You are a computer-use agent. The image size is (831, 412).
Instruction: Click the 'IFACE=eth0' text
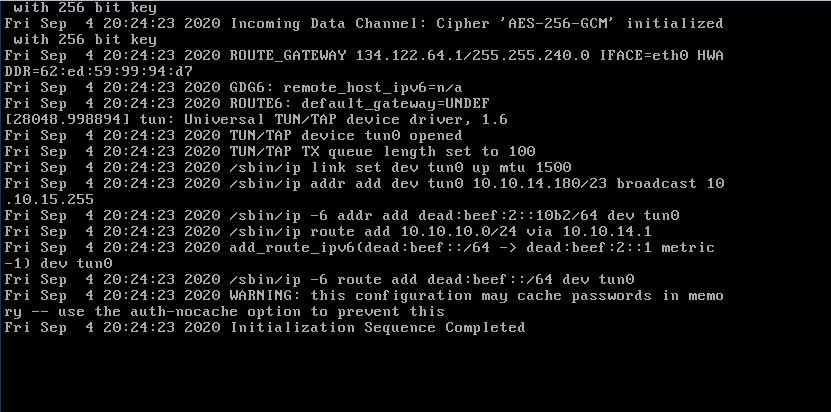tap(637, 55)
